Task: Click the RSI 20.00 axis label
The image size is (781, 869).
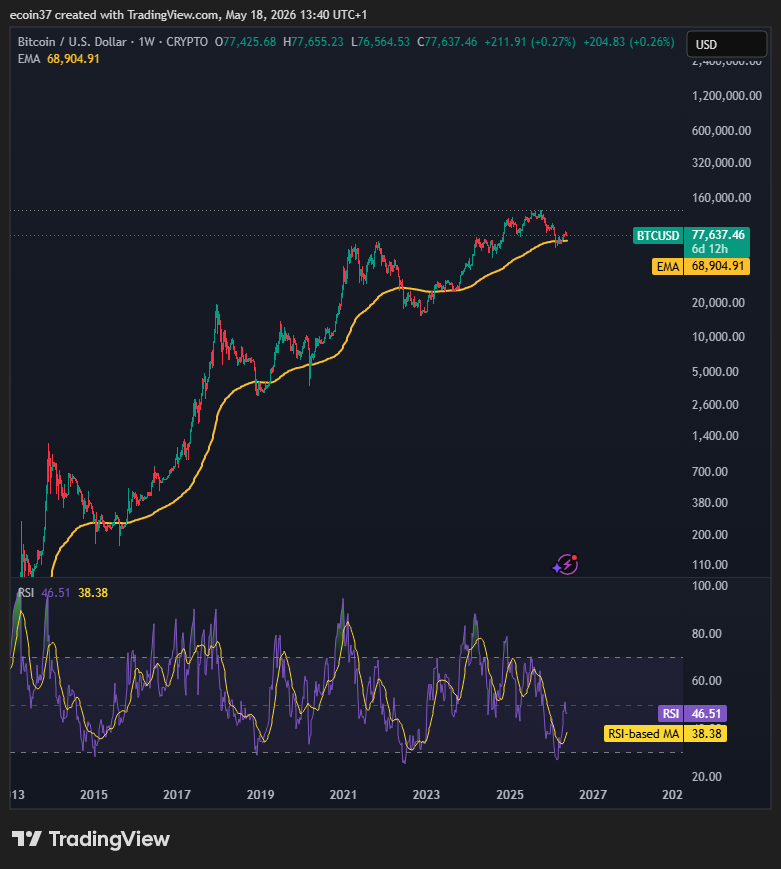Action: pos(707,776)
